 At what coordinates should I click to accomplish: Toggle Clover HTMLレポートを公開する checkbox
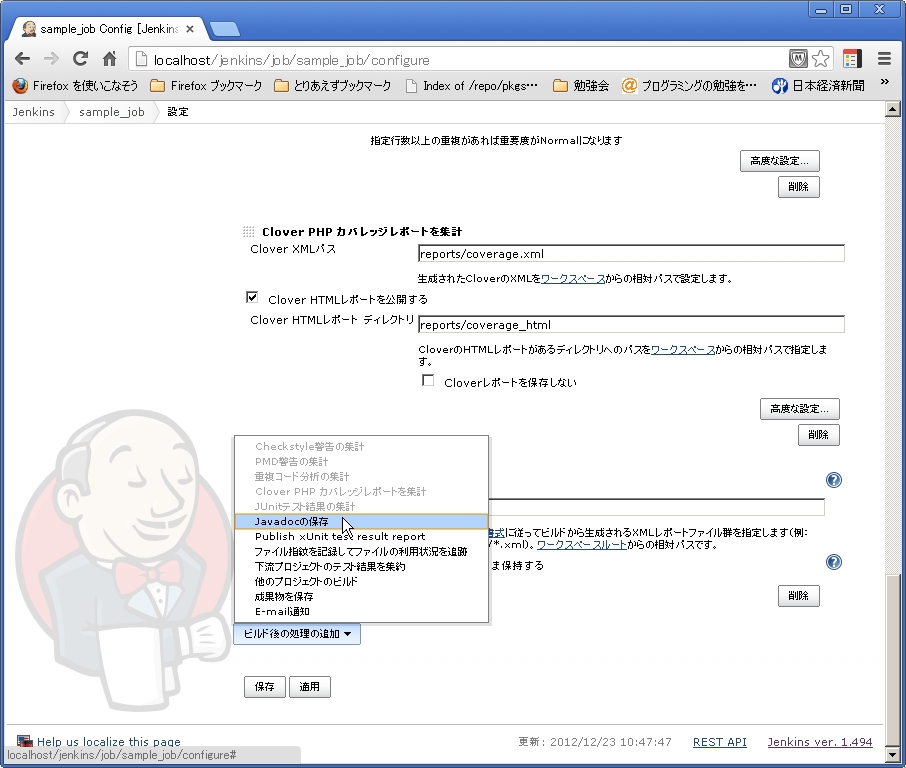tap(252, 298)
